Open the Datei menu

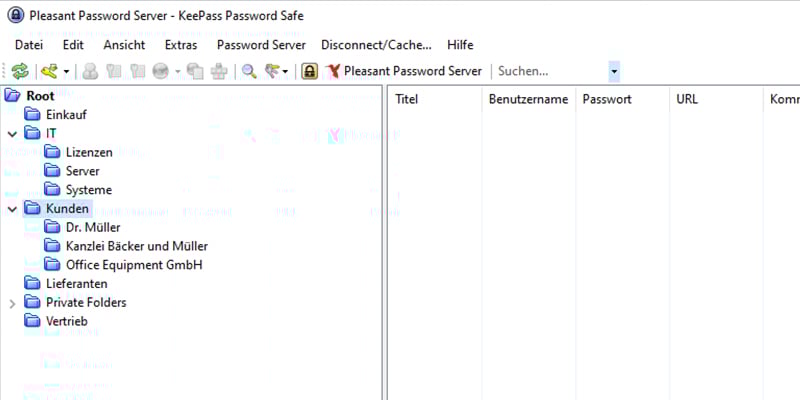(x=29, y=45)
